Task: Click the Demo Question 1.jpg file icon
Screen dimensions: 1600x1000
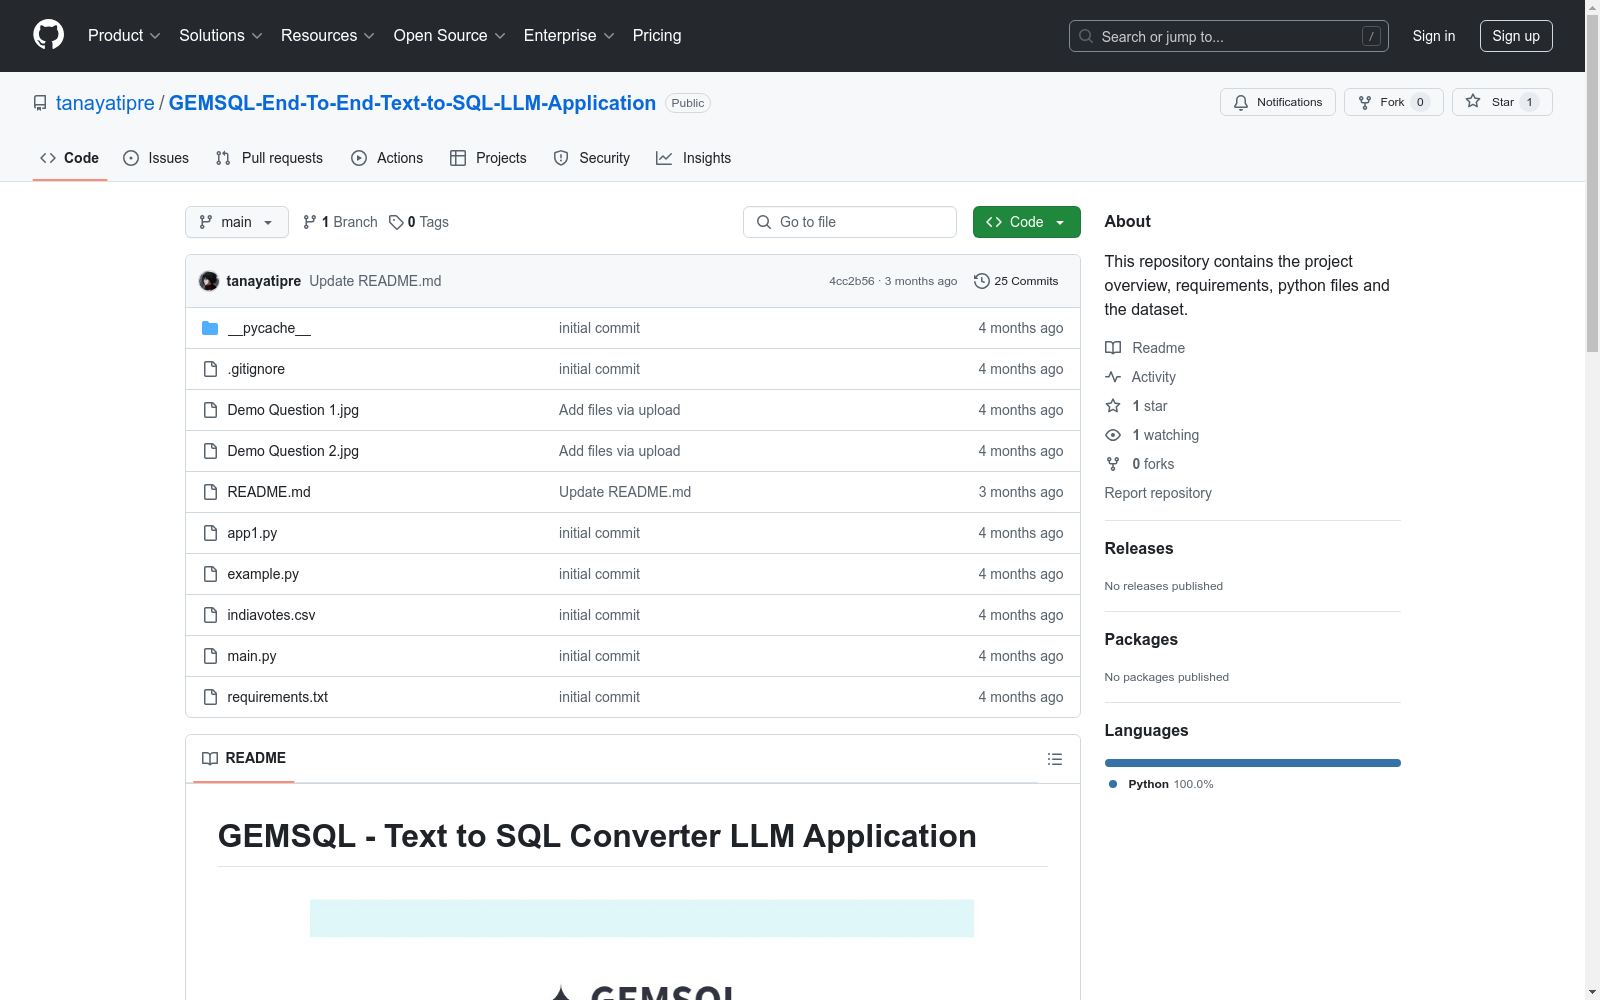Action: pos(210,410)
